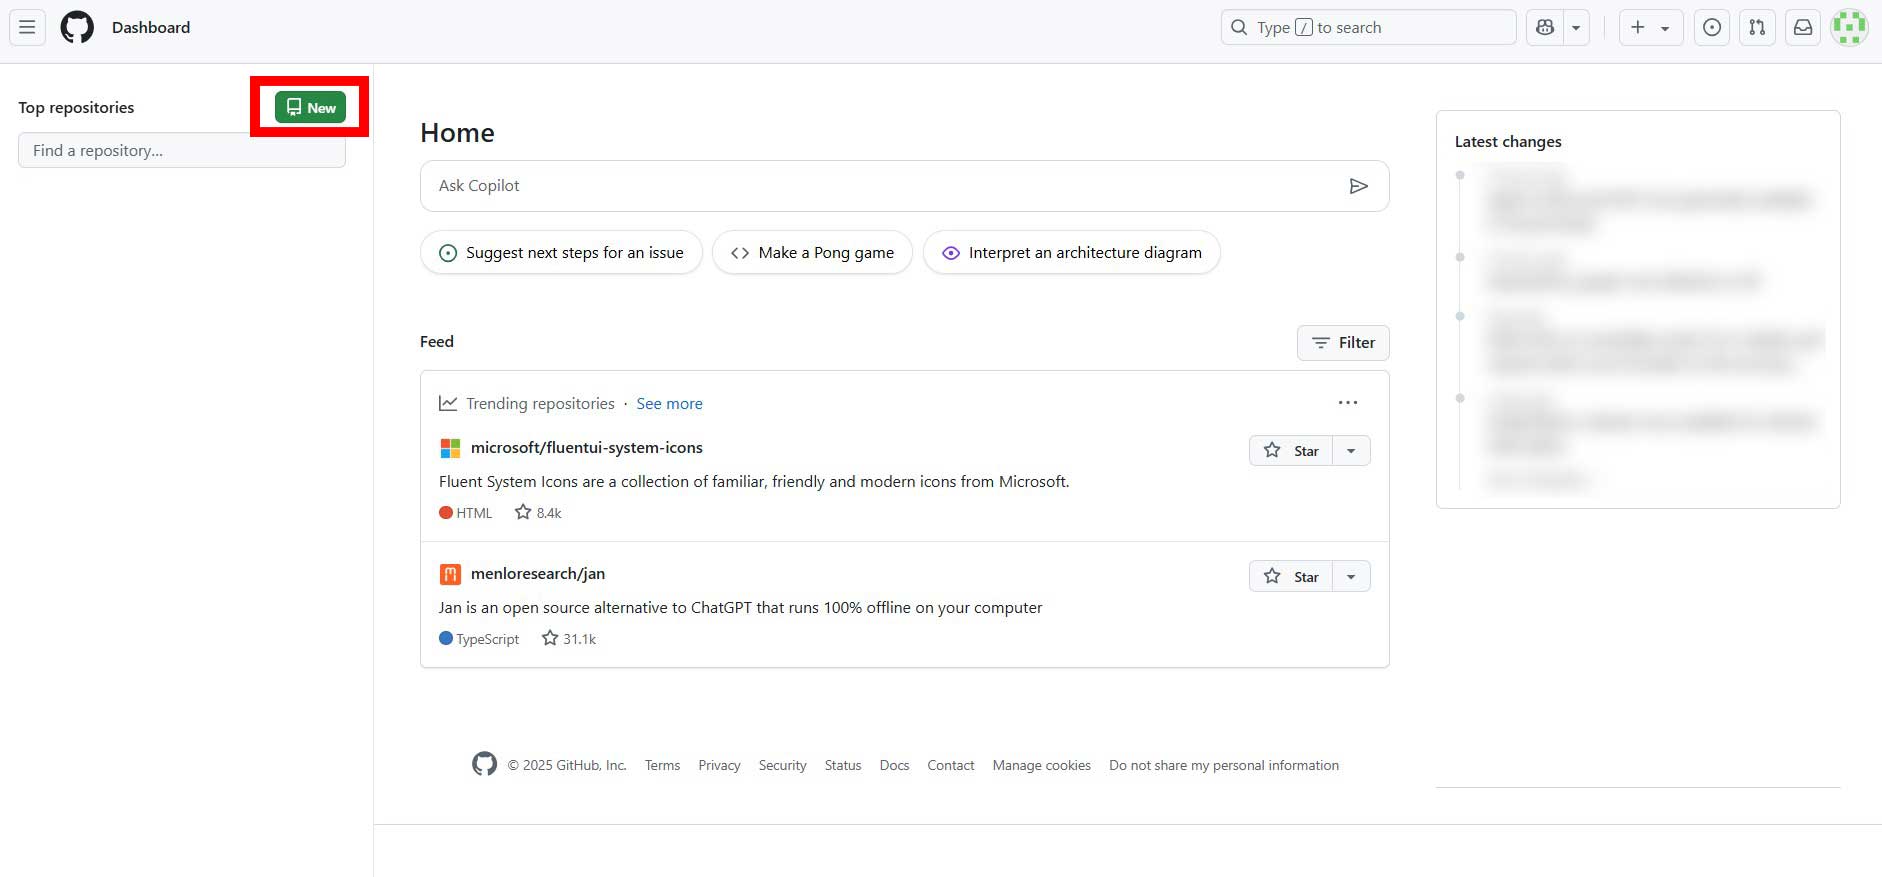This screenshot has height=877, width=1882.
Task: Open trending repositories three-dot menu
Action: tap(1348, 402)
